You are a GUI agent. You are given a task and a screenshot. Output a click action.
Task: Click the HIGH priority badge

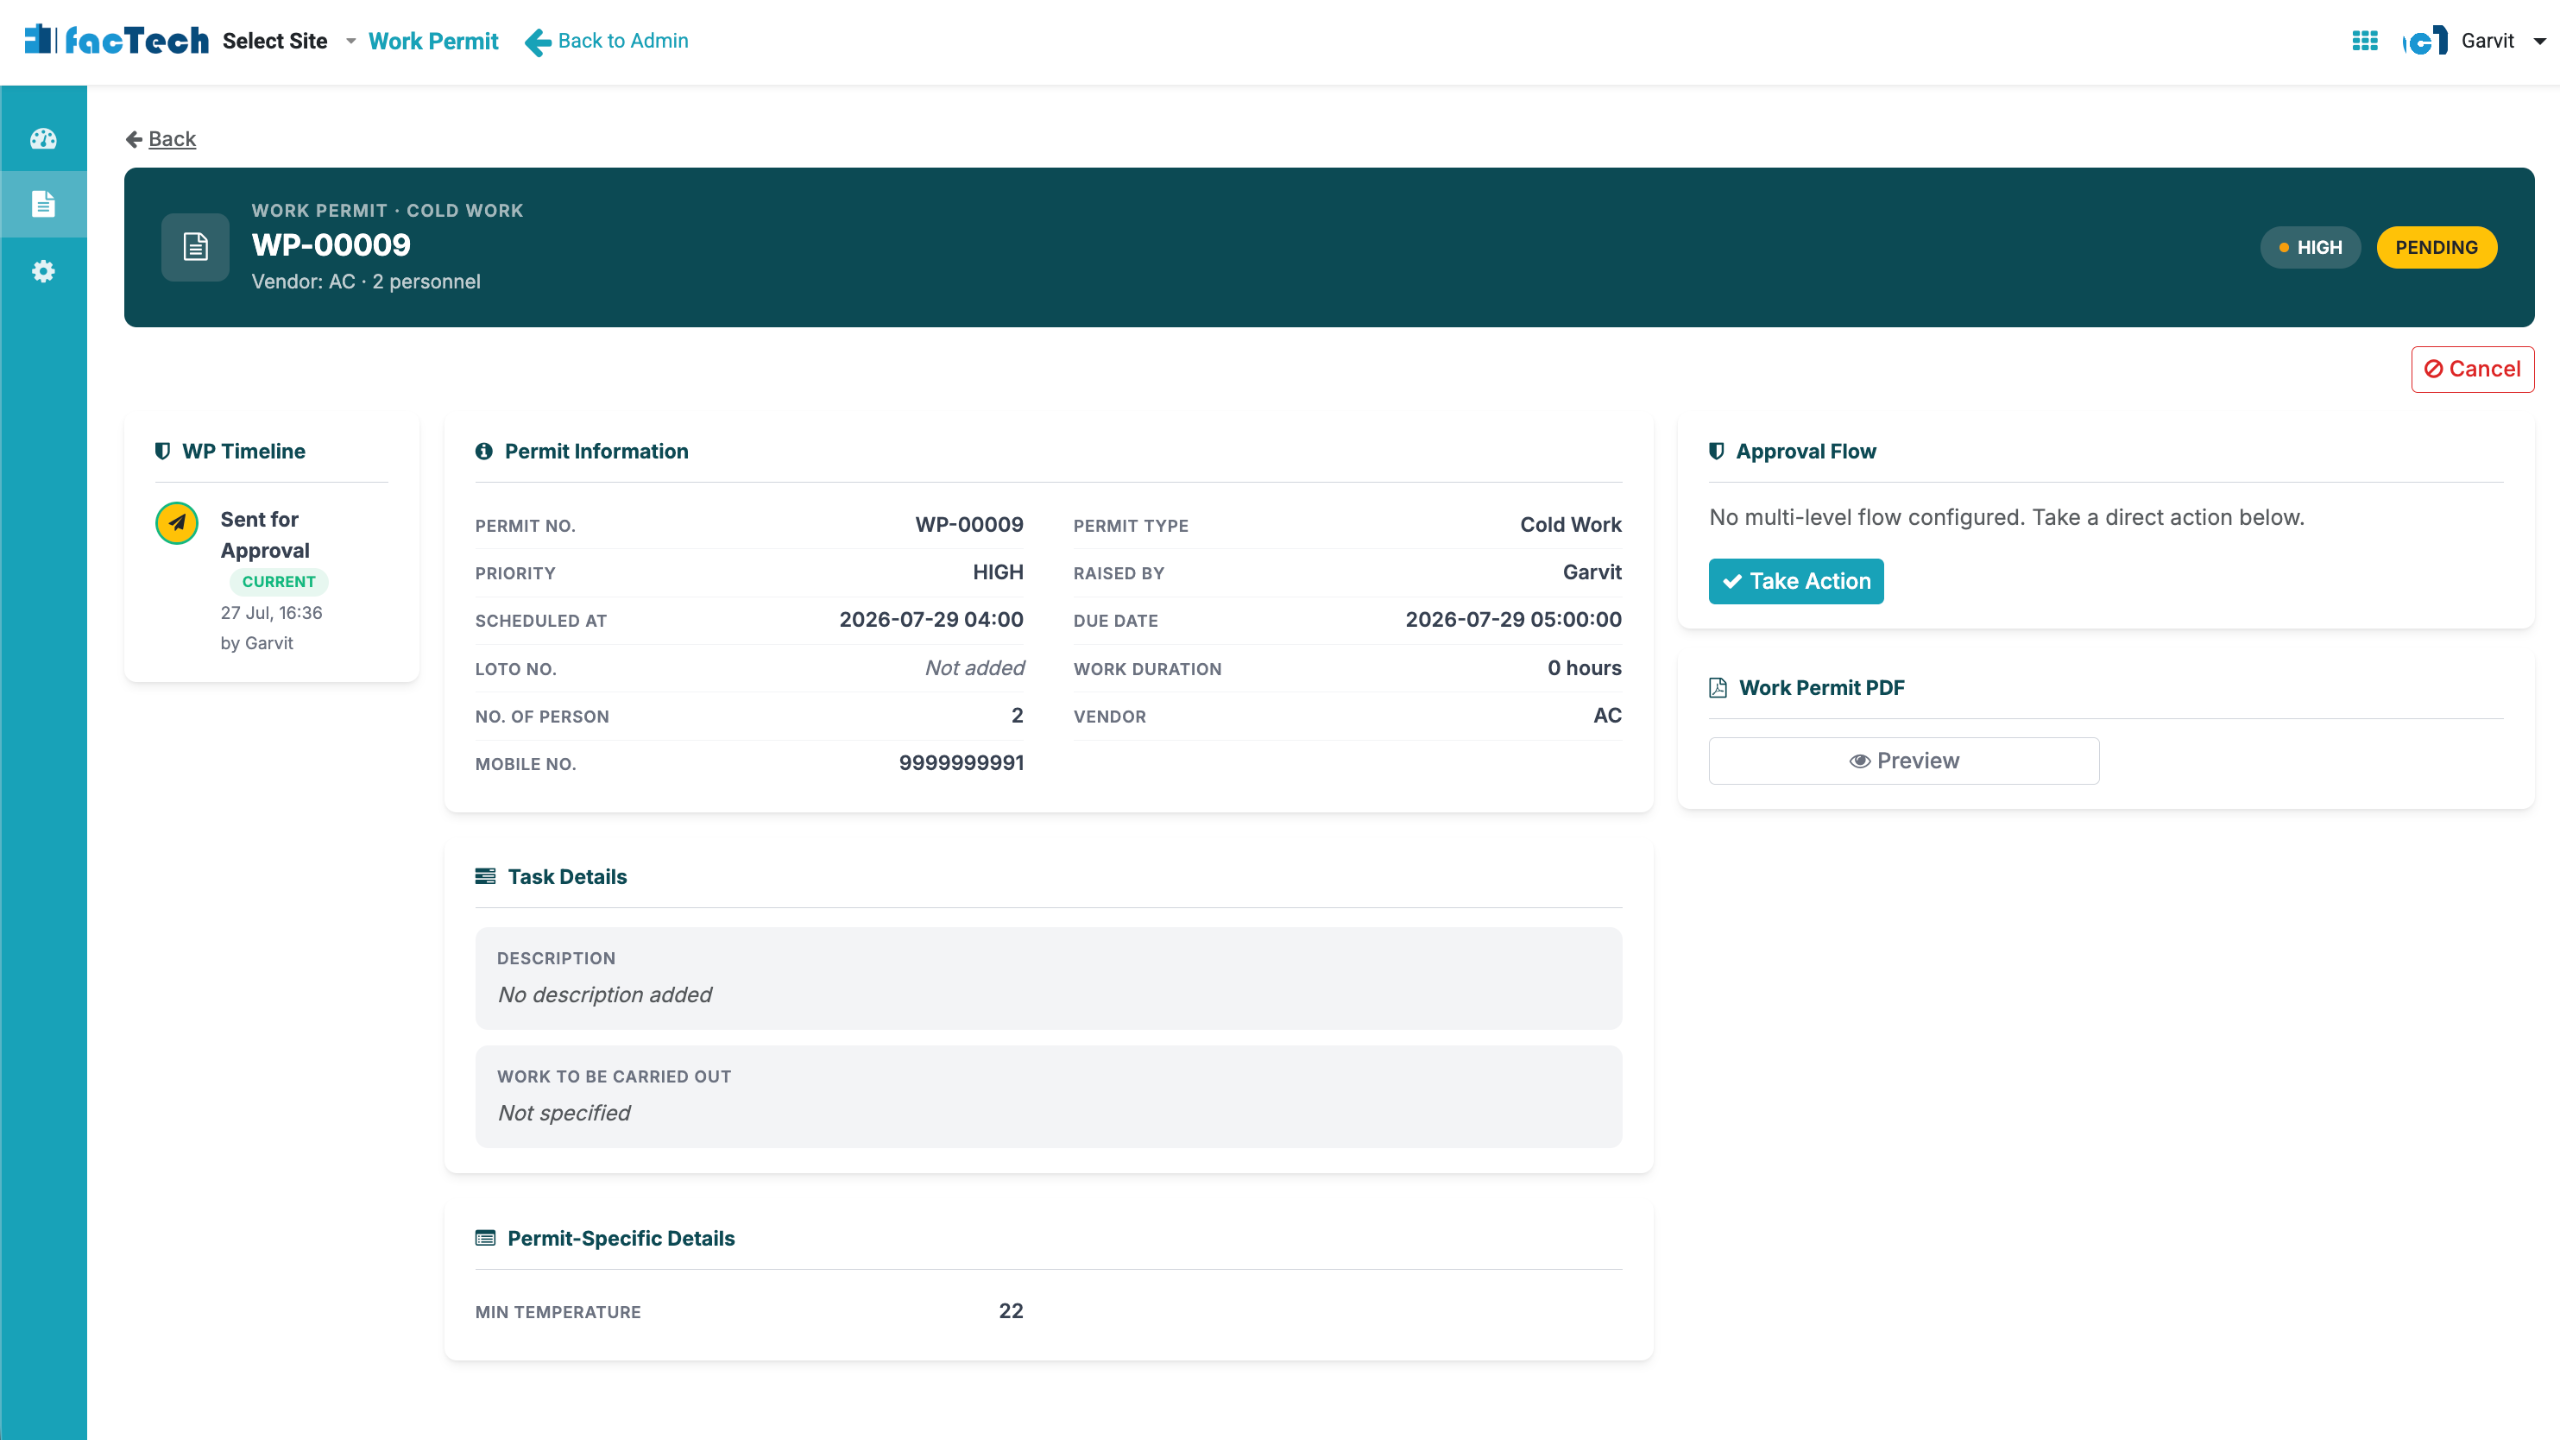point(2310,247)
